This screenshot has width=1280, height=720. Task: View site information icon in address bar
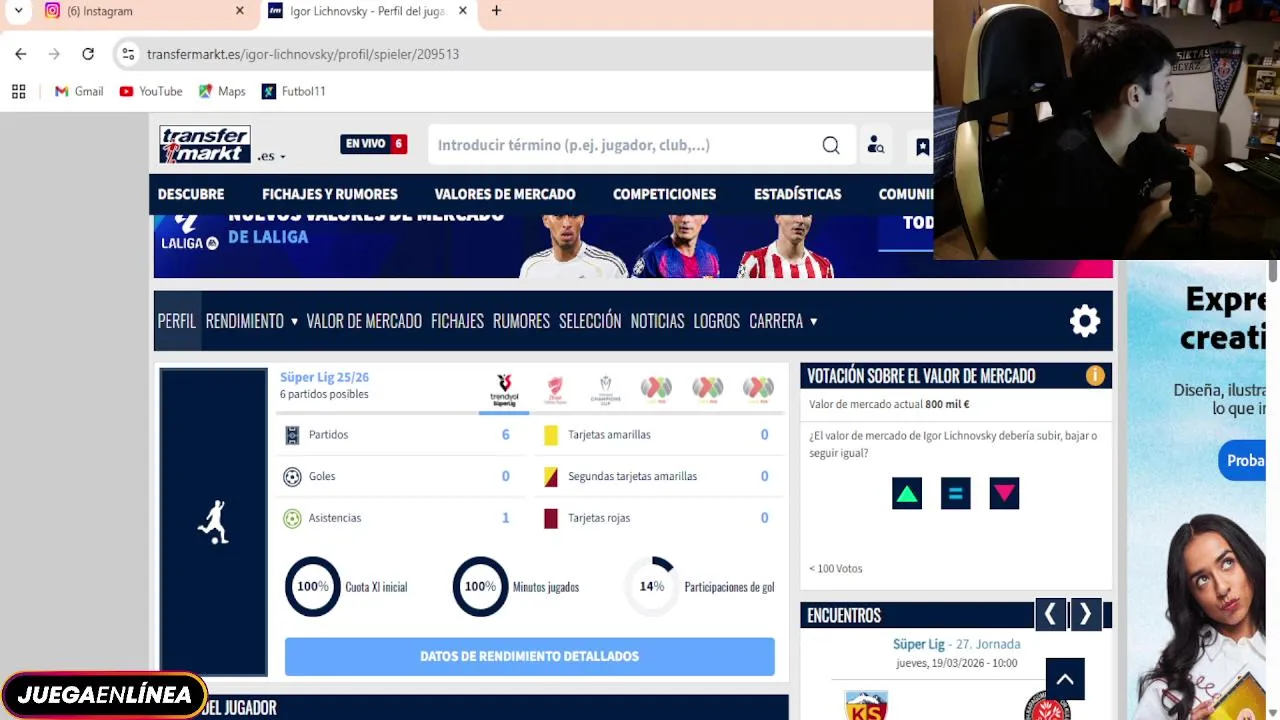pos(128,54)
